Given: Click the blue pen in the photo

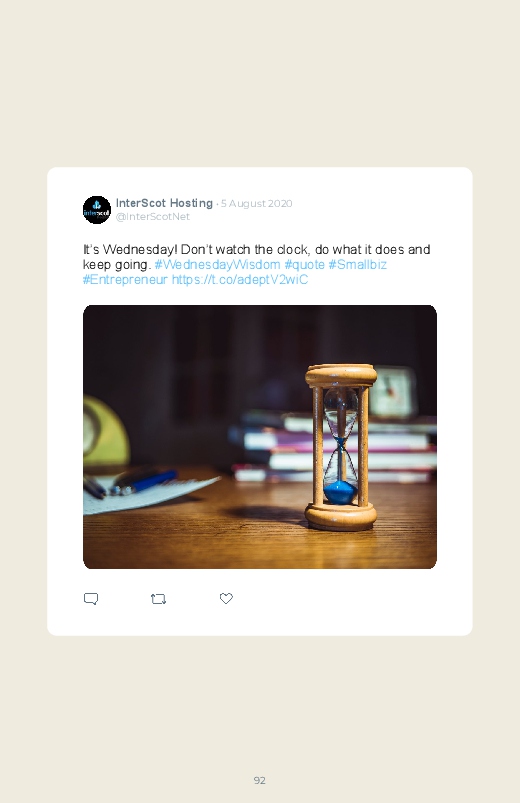Looking at the screenshot, I should tap(145, 482).
